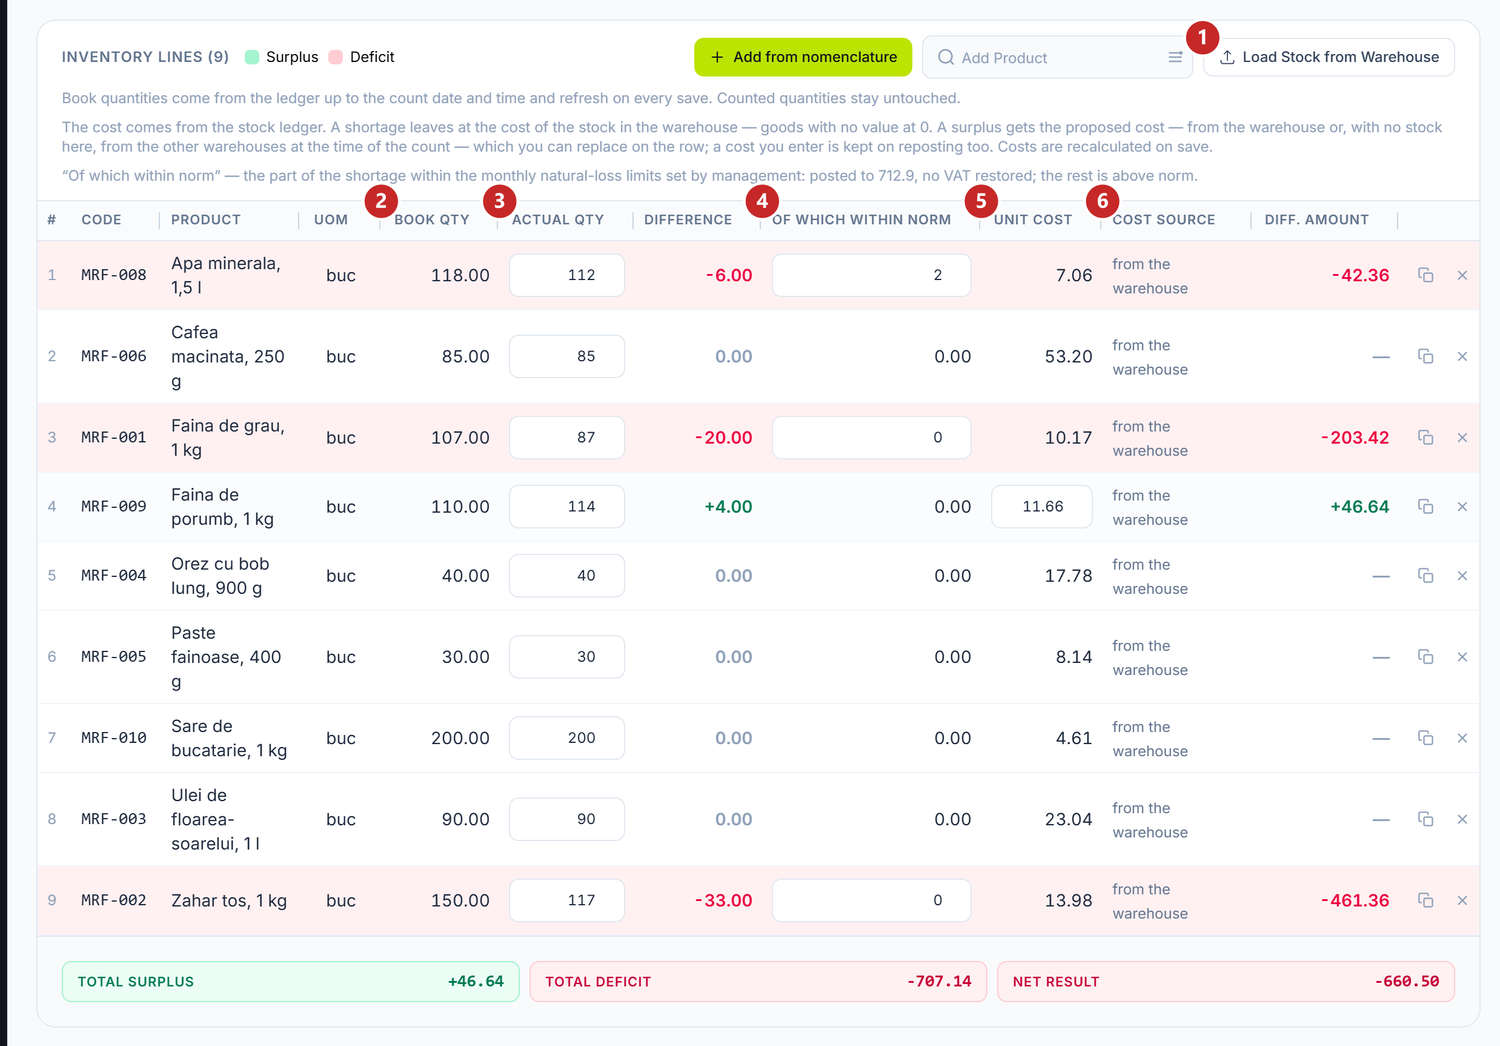1500x1046 pixels.
Task: Duplicate the Faina de grau MRF-001 row
Action: [x=1426, y=437]
